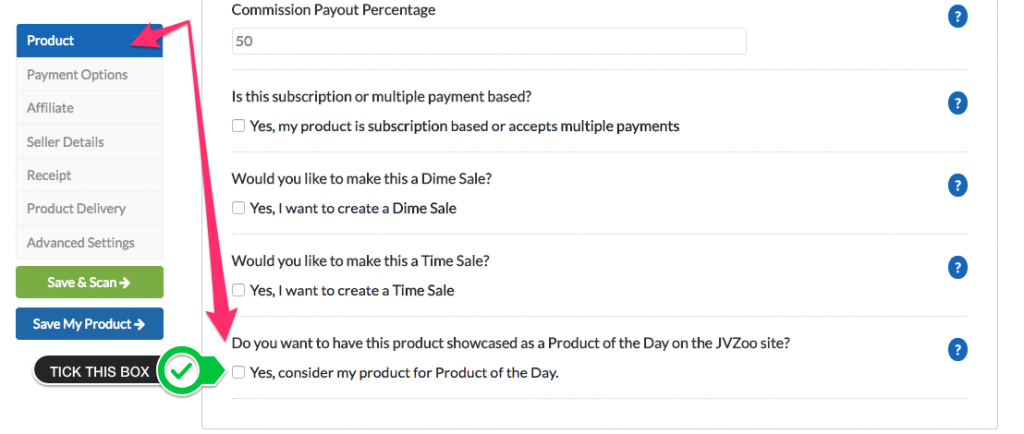Check the Time Sale checkbox
The height and width of the screenshot is (434, 1024).
pos(238,290)
